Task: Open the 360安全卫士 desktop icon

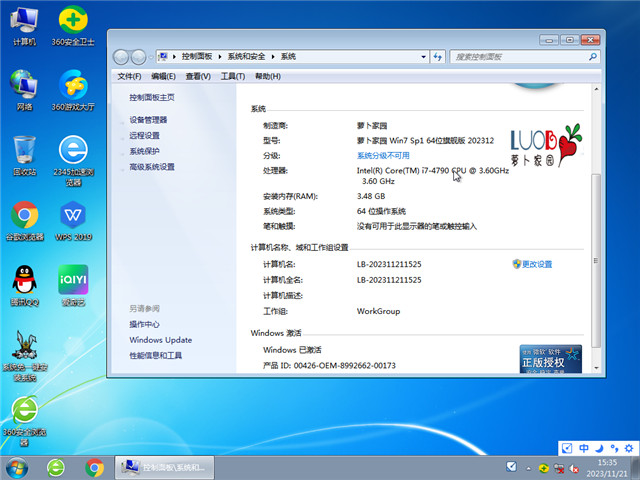Action: 73,27
